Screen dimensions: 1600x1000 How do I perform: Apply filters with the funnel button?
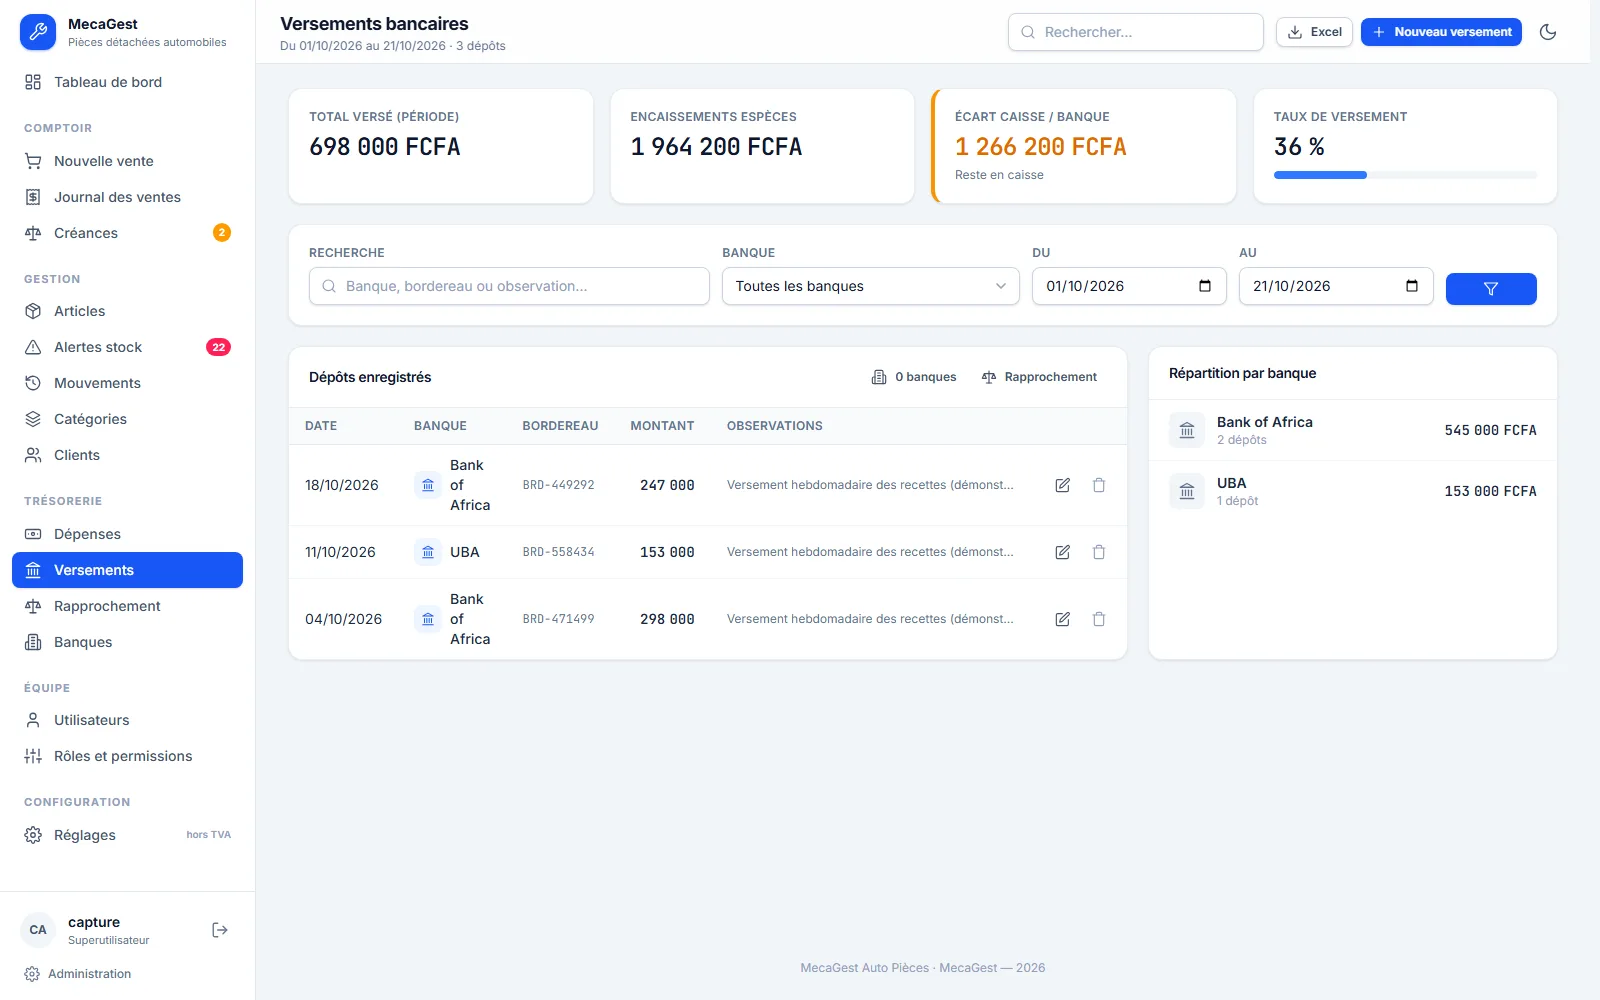(x=1491, y=289)
